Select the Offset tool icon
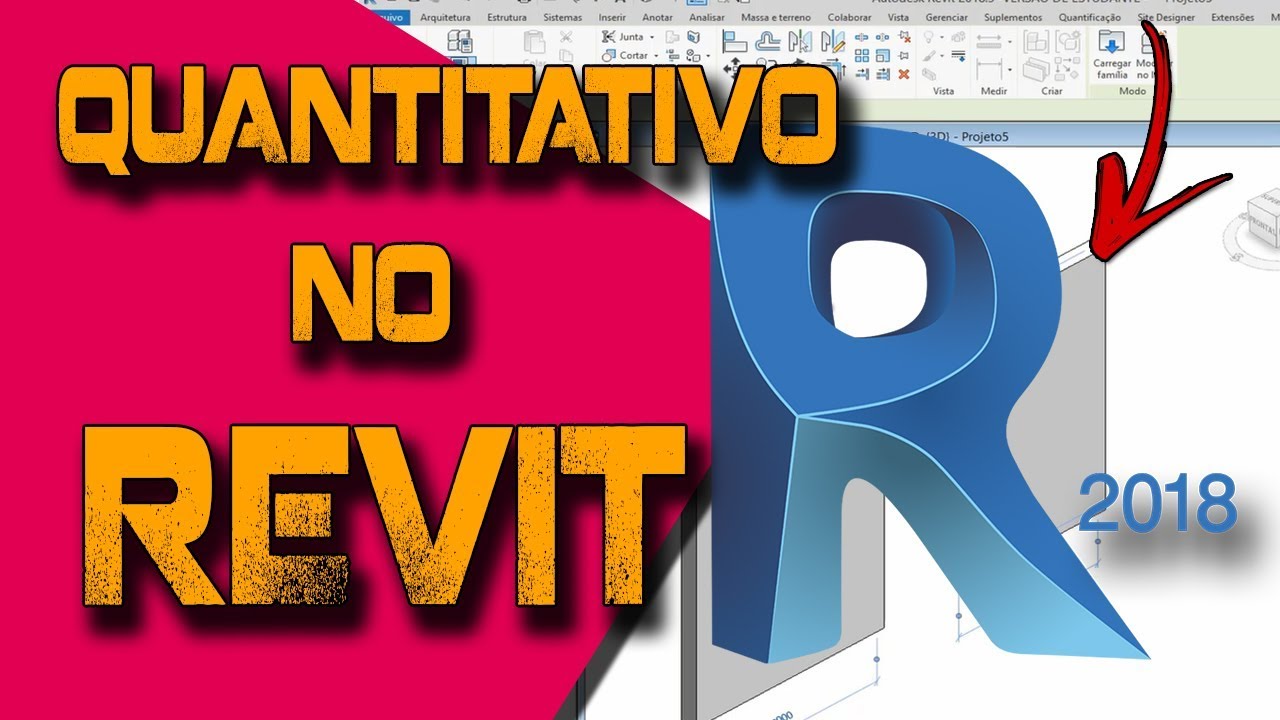 pyautogui.click(x=767, y=42)
